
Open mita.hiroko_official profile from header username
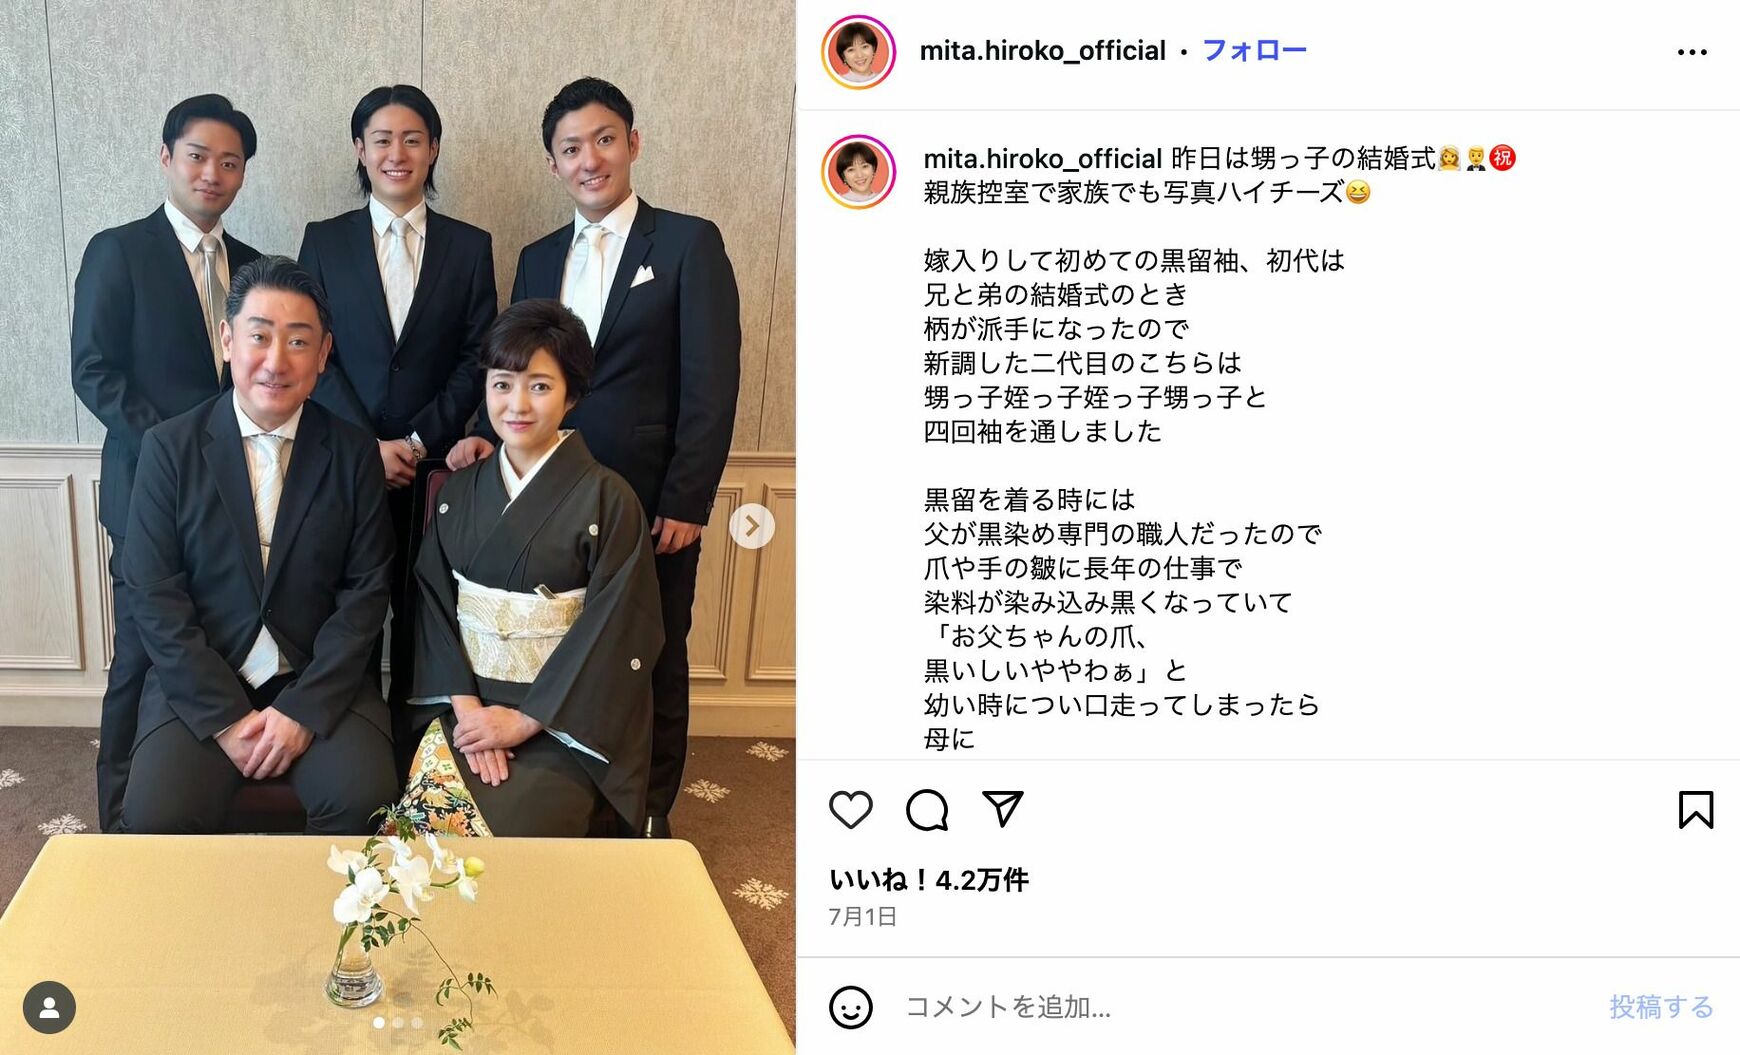(x=1042, y=50)
